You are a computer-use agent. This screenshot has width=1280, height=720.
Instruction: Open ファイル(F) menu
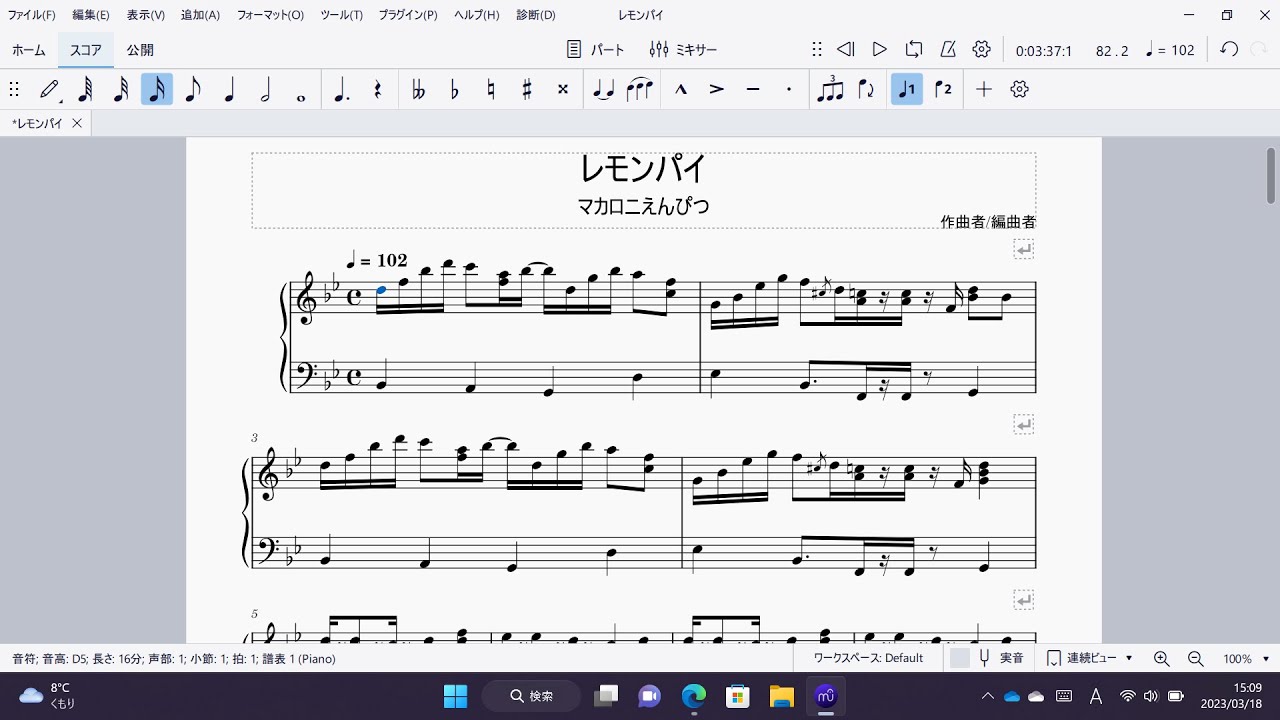tap(32, 15)
